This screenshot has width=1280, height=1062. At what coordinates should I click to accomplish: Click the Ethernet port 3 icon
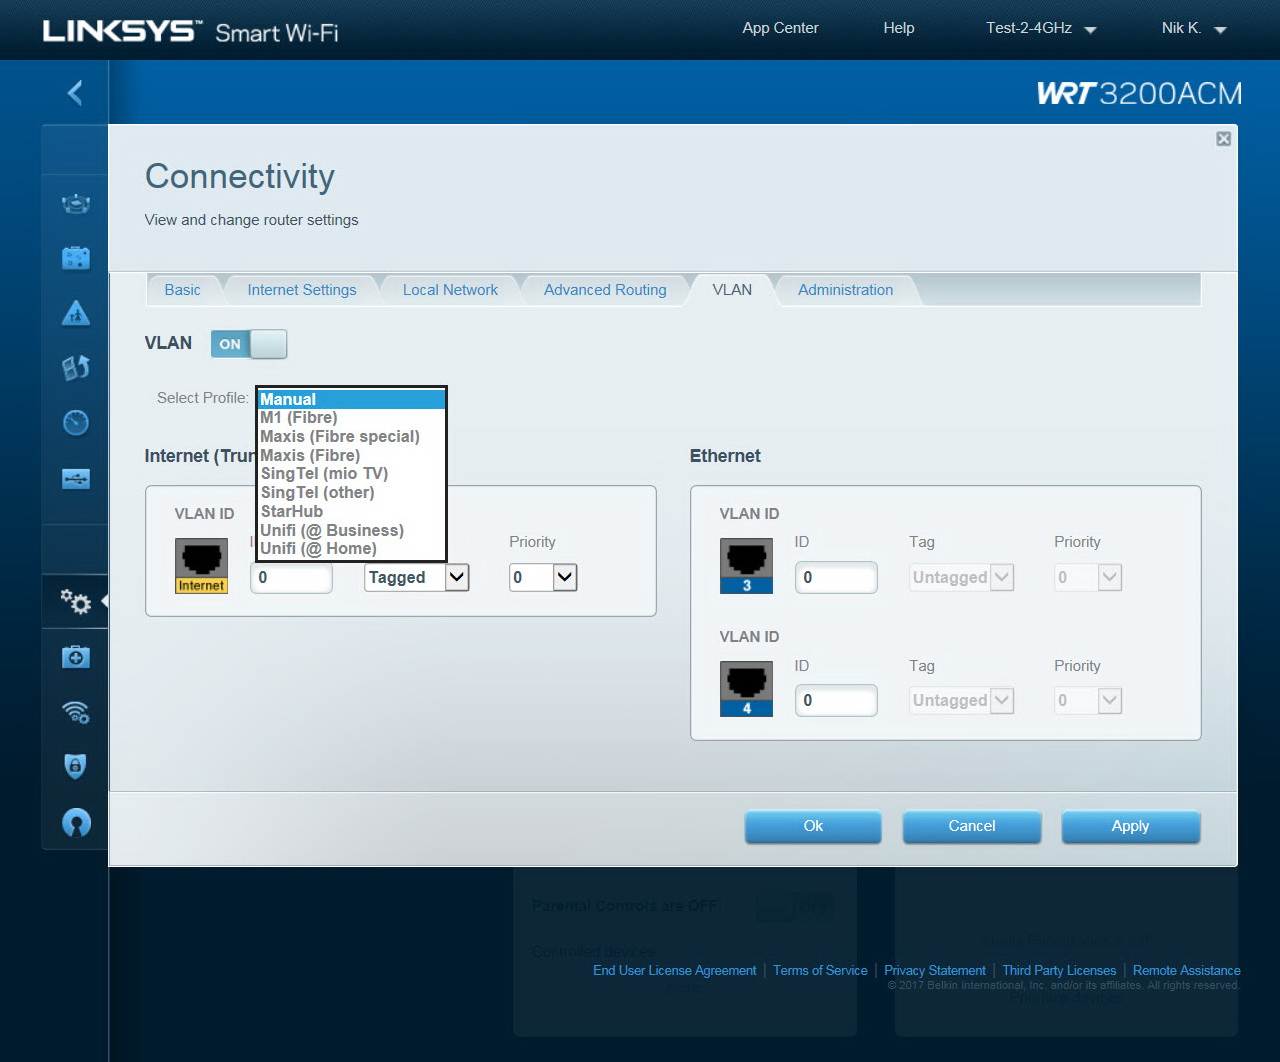pyautogui.click(x=746, y=566)
